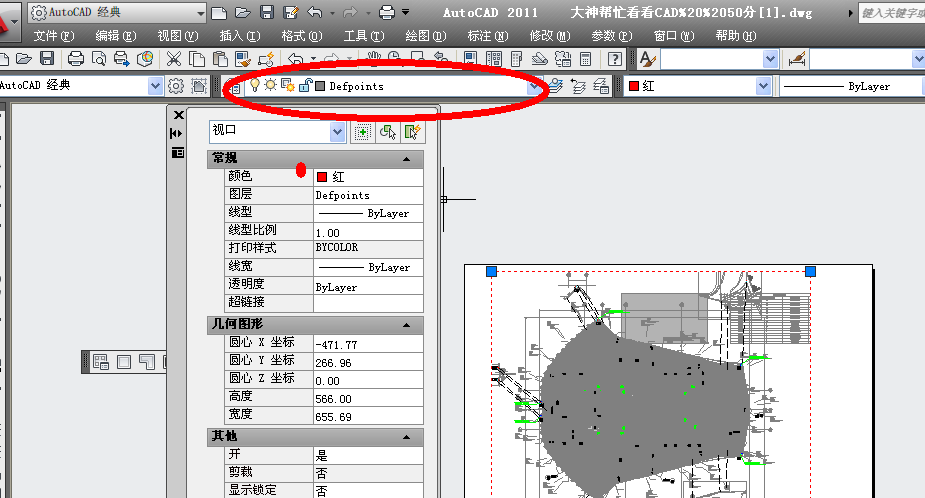
Task: Click the 图层 value Defpoints in properties
Action: point(368,195)
